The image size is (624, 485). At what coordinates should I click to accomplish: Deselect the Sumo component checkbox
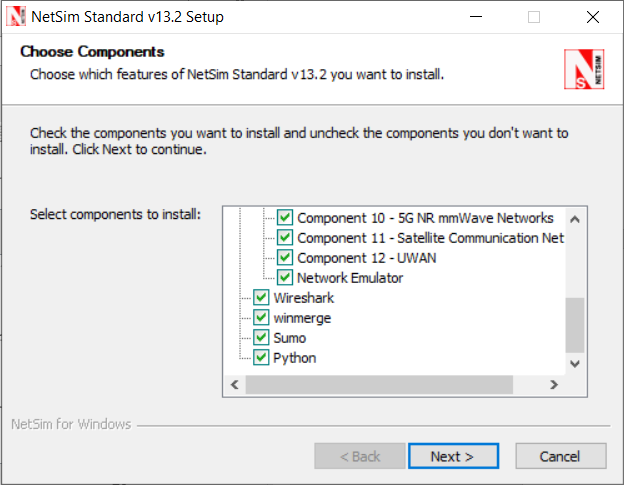coord(262,338)
